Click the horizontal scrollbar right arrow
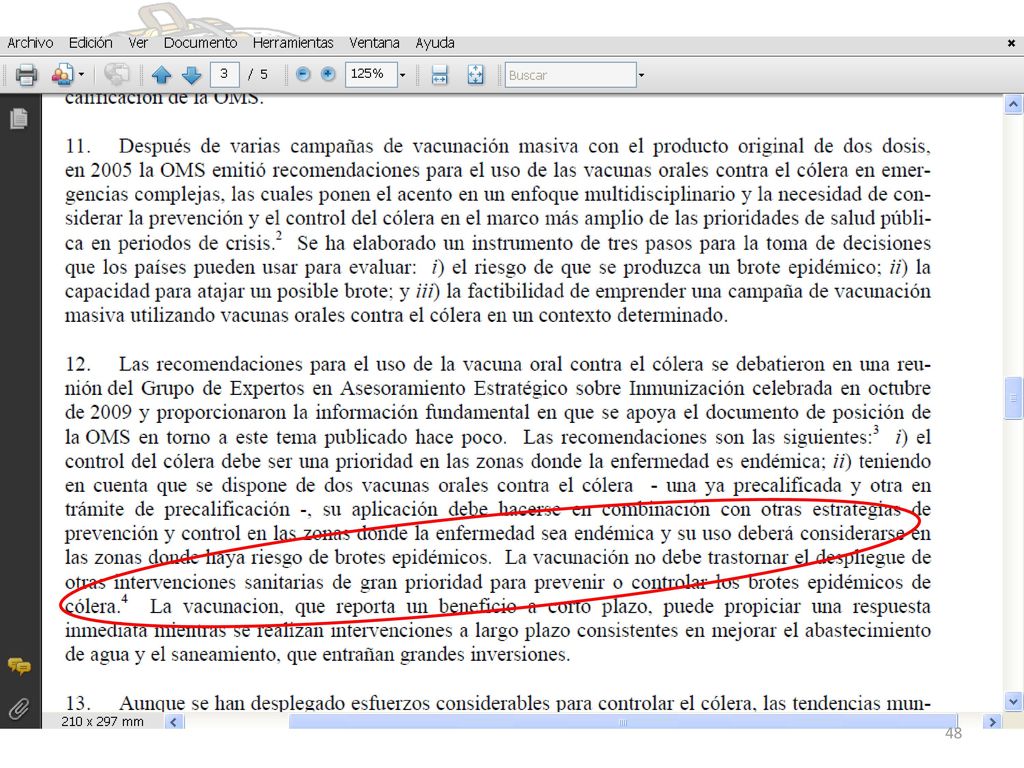1024x768 pixels. (992, 722)
